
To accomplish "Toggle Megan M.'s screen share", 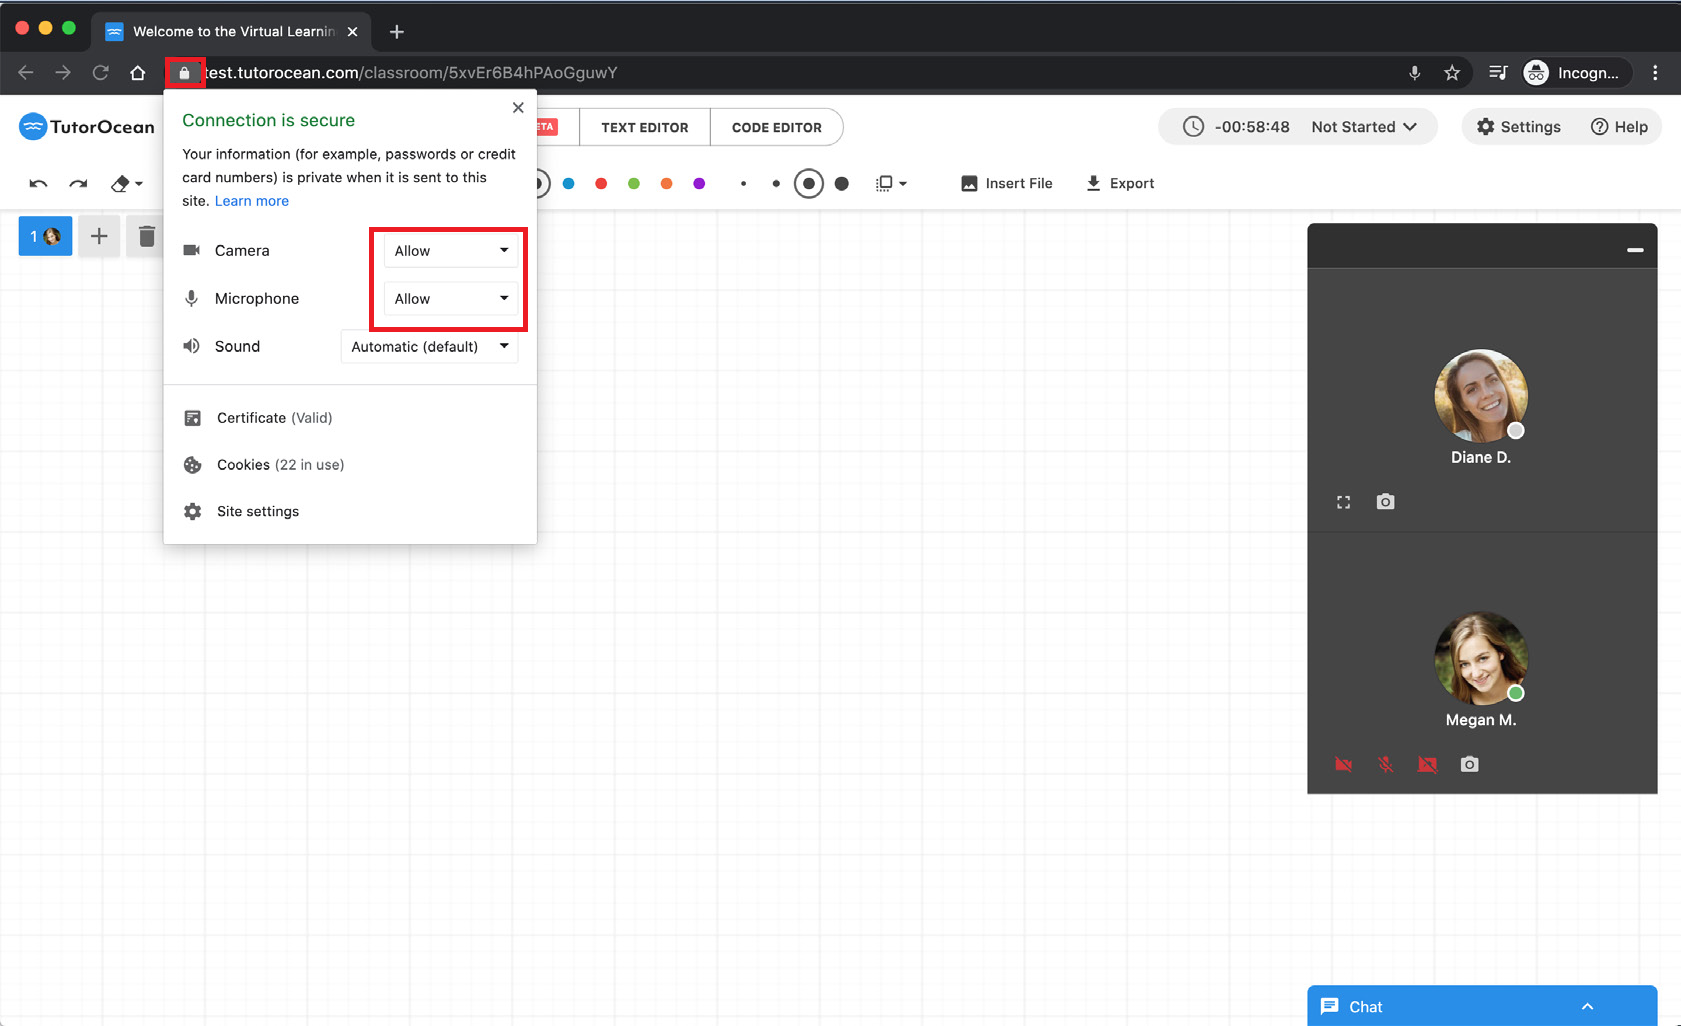I will point(1428,764).
